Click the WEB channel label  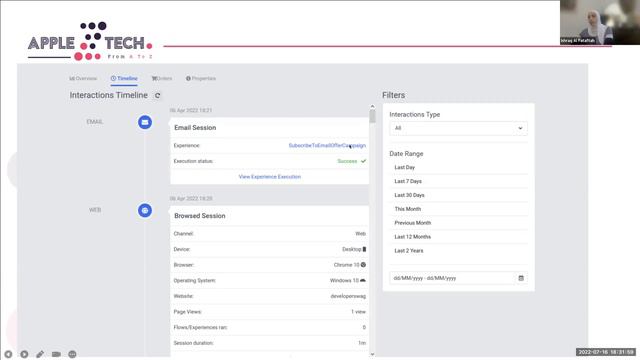[95, 210]
